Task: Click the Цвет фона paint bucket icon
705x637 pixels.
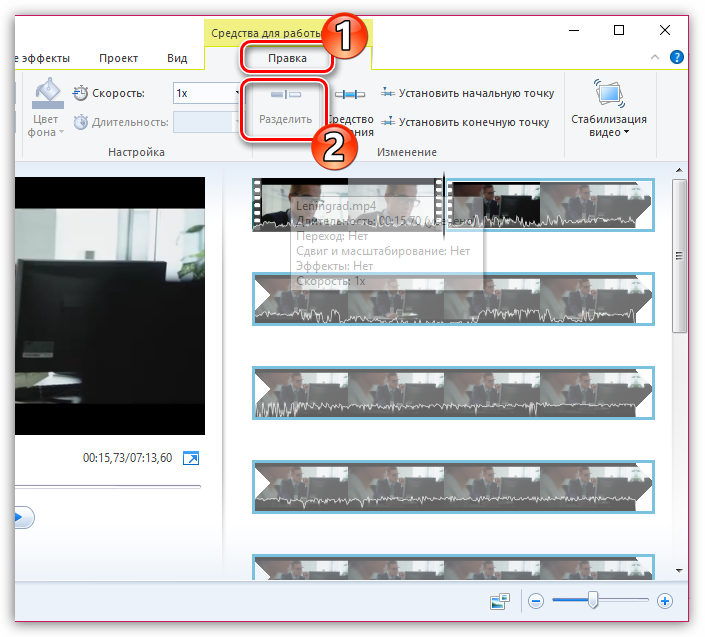Action: [x=48, y=94]
